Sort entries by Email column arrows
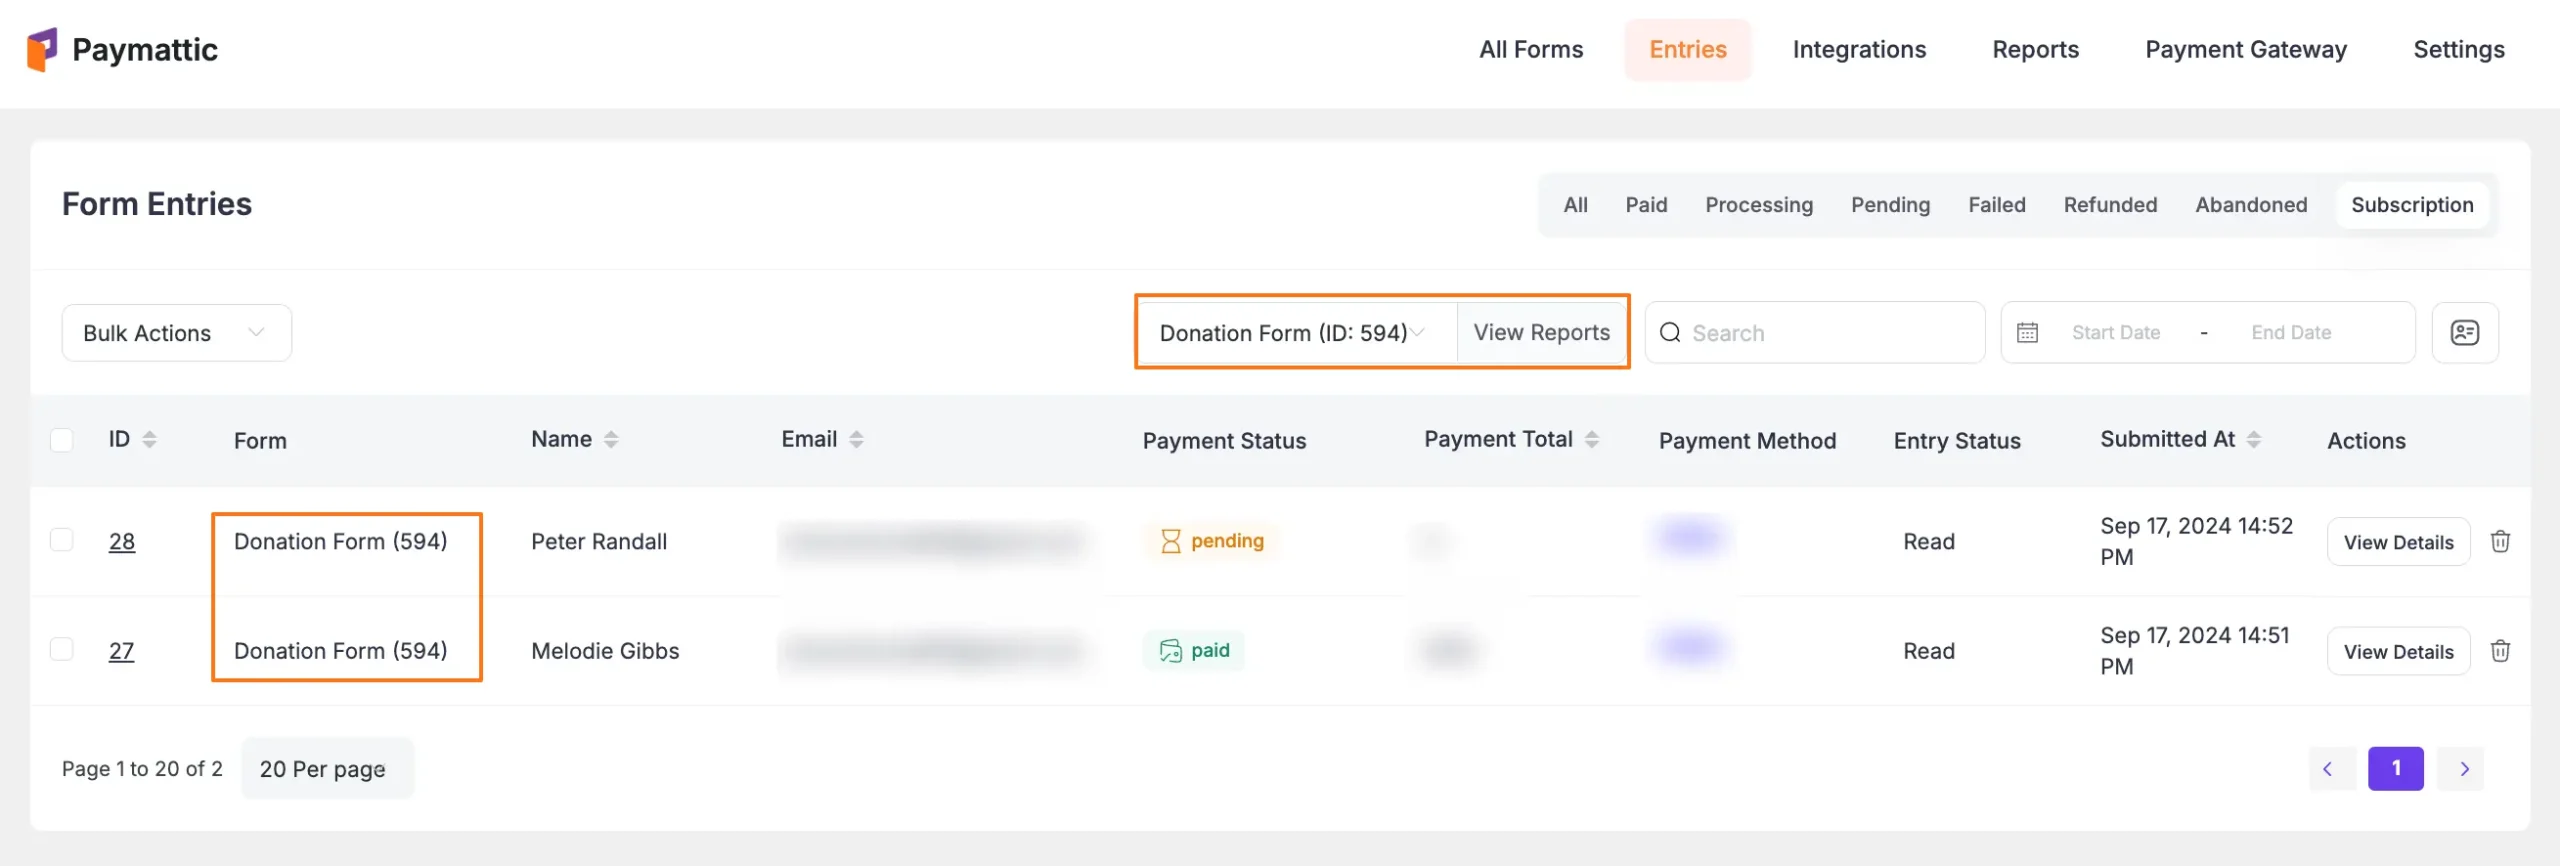2560x866 pixels. tap(856, 439)
